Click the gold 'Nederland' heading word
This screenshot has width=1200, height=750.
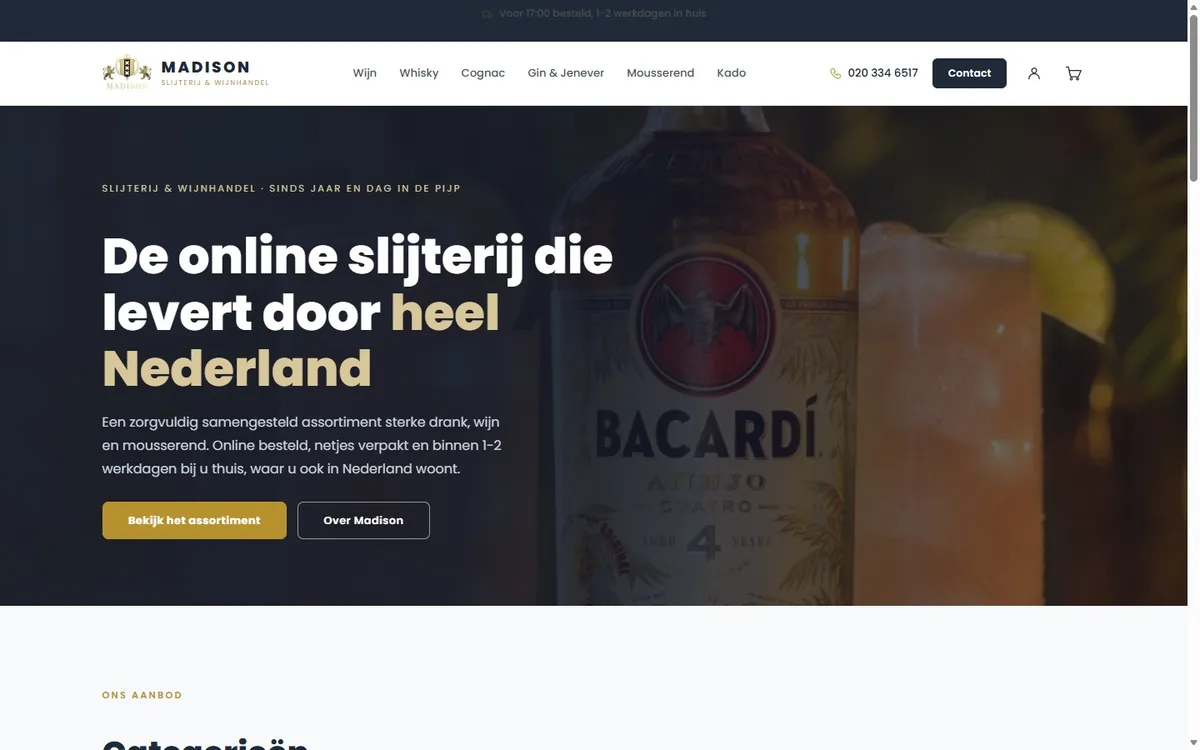(237, 368)
